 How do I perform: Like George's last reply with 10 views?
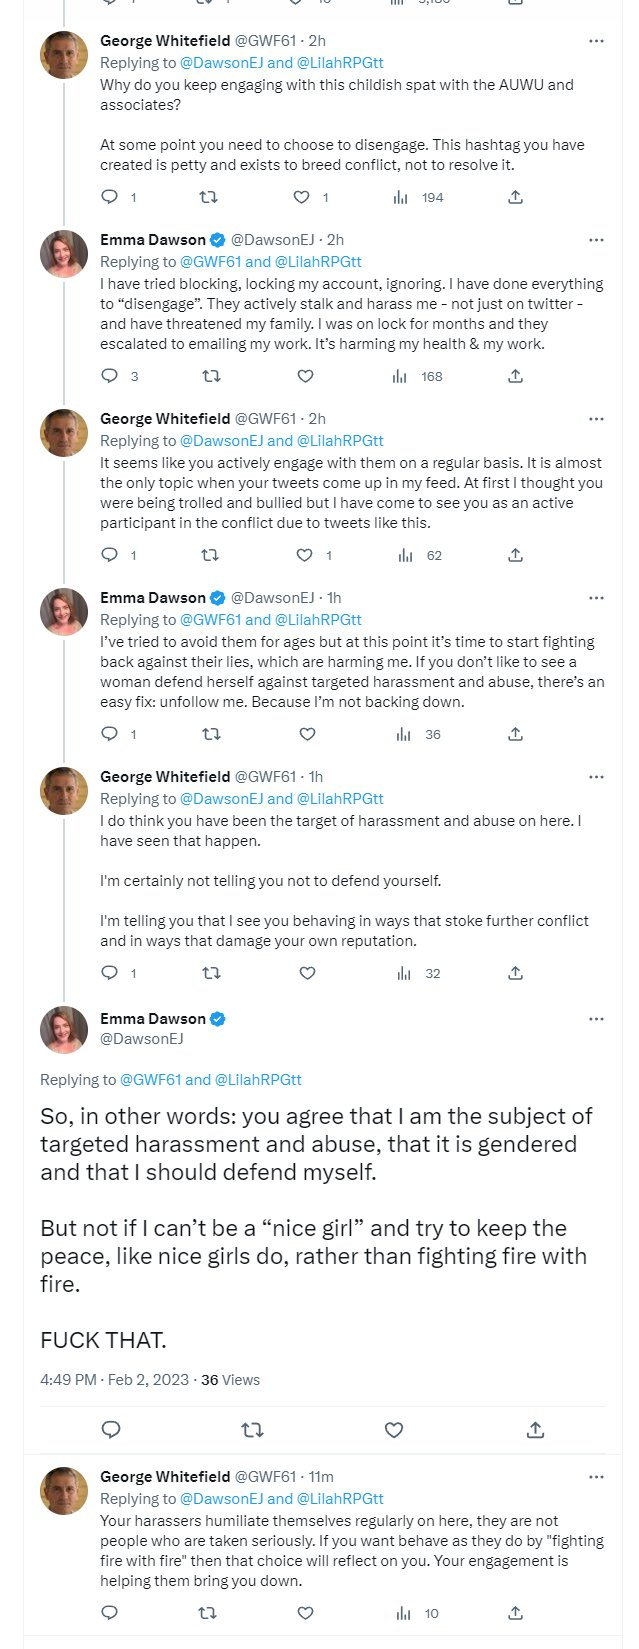pos(306,1613)
